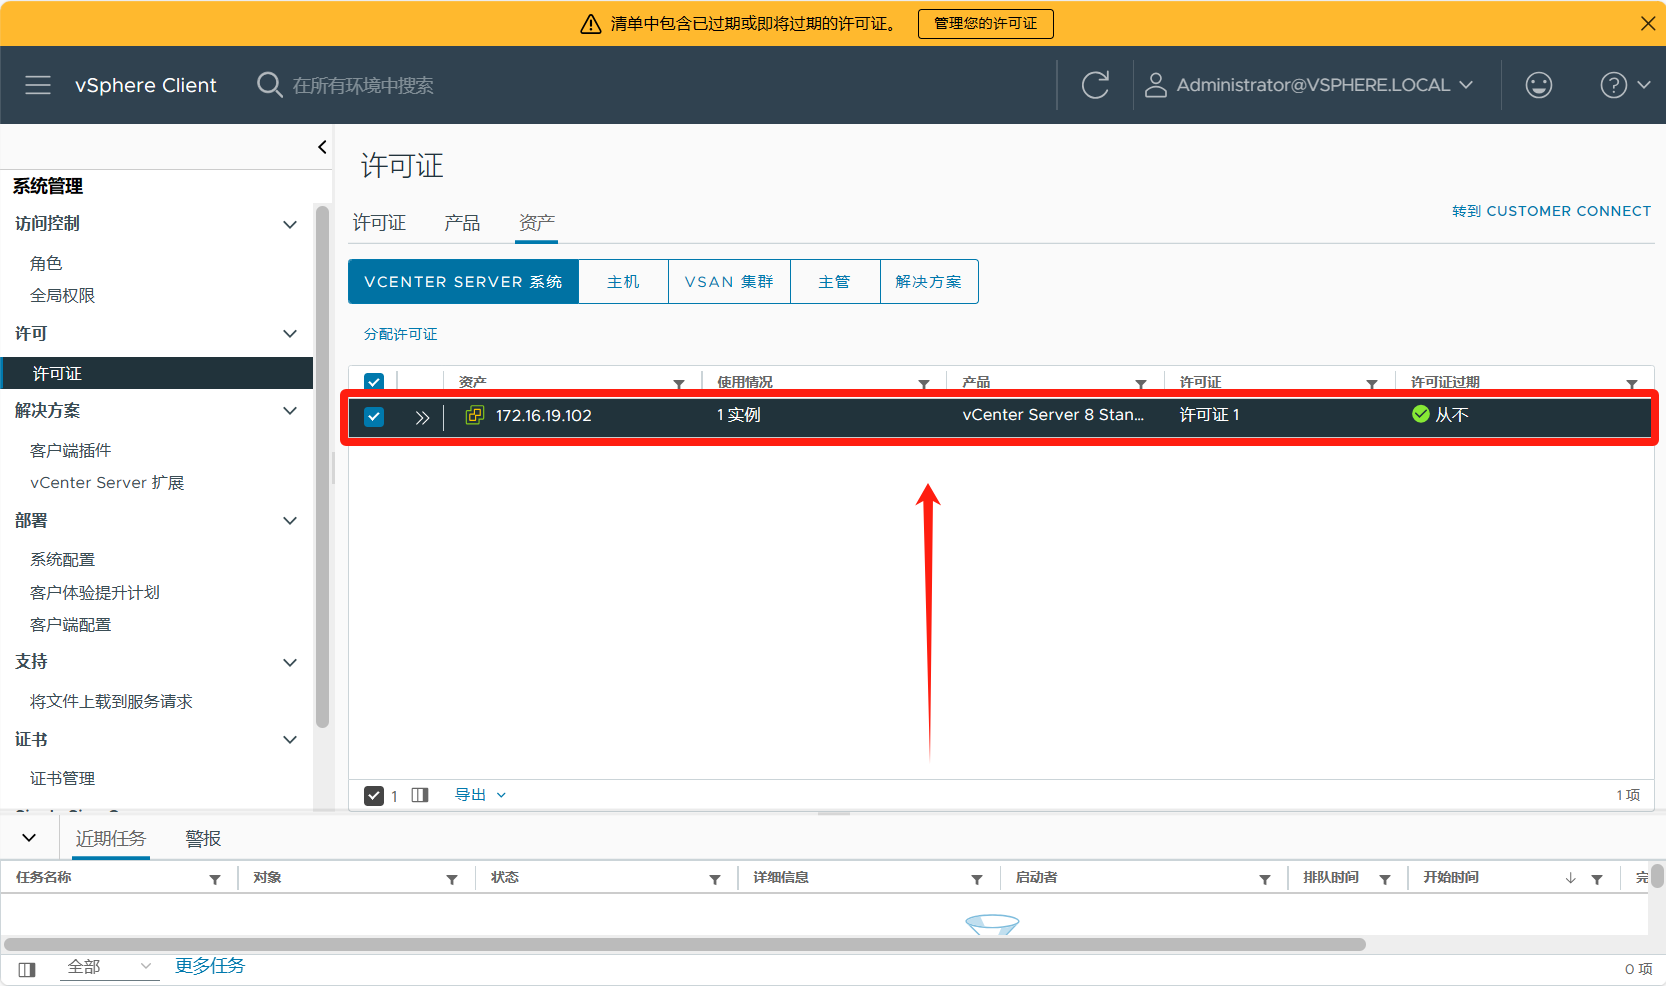This screenshot has width=1666, height=986.
Task: Collapse the left navigation sidebar arrow
Action: coord(322,147)
